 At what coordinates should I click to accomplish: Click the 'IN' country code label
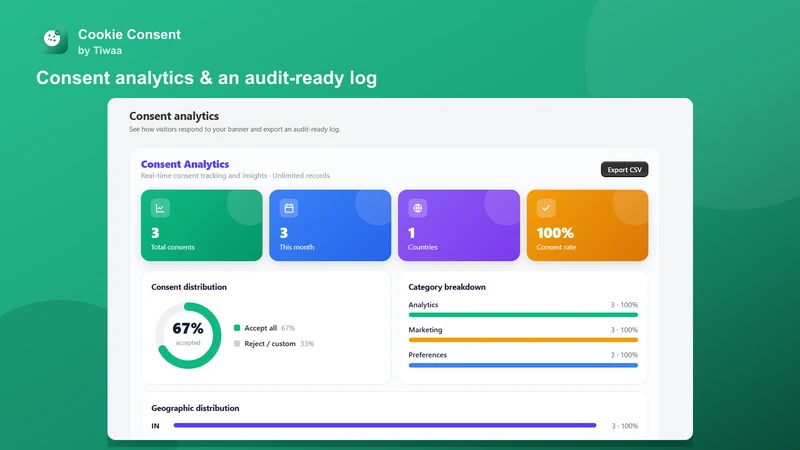tap(155, 426)
